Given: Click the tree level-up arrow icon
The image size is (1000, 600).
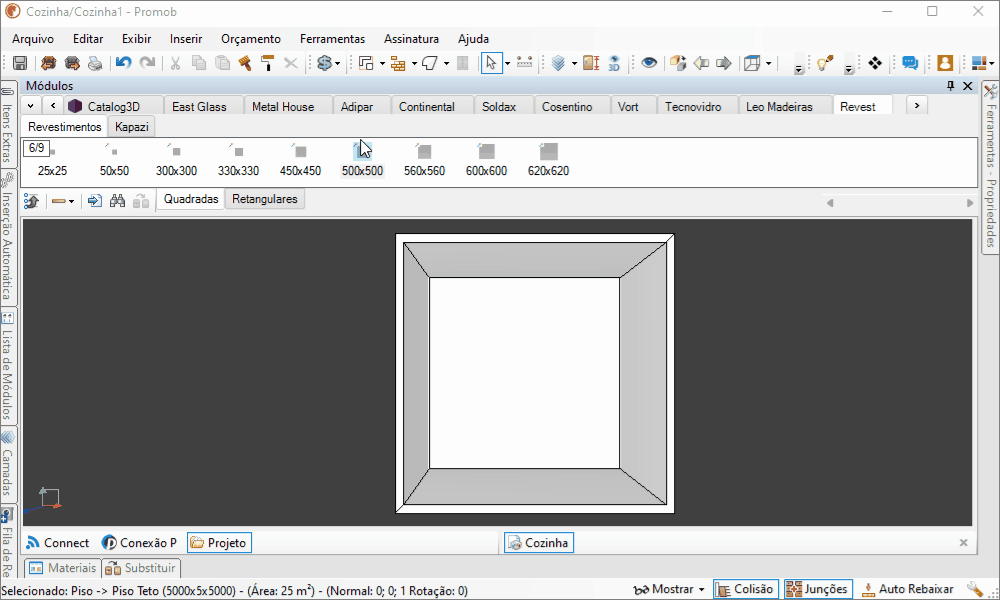Looking at the screenshot, I should tap(31, 201).
